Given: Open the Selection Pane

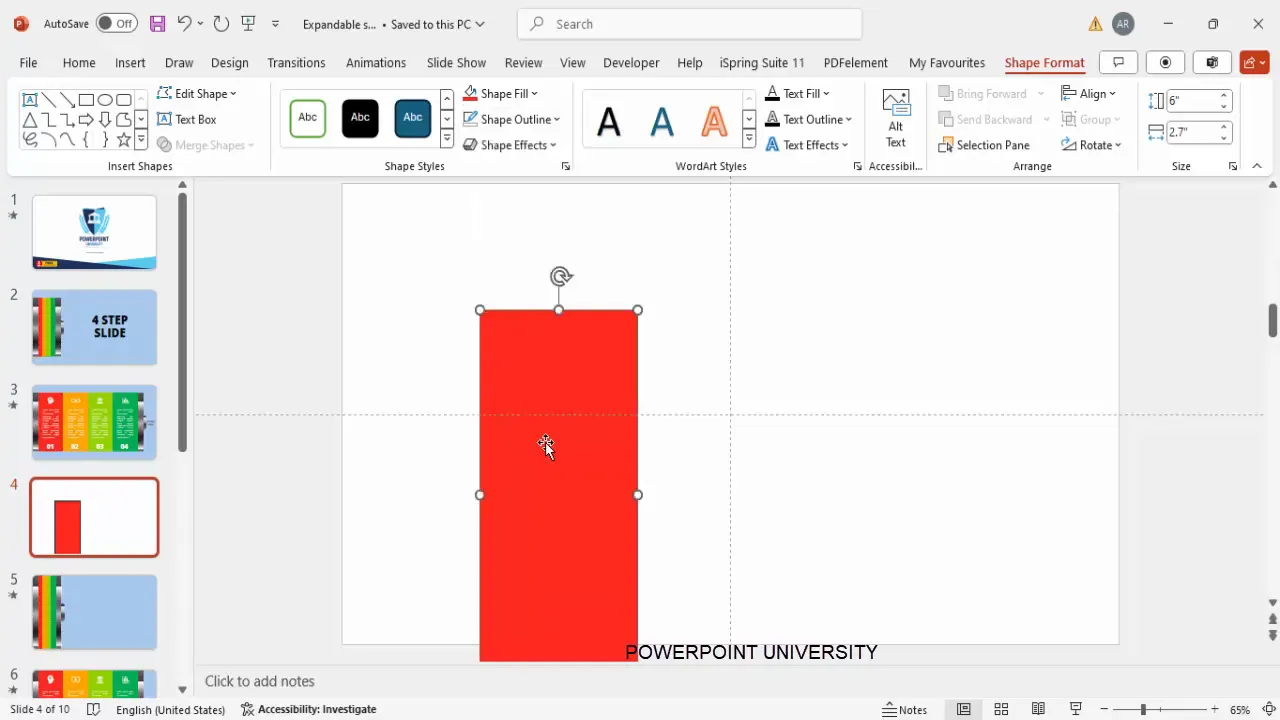Looking at the screenshot, I should coord(984,145).
